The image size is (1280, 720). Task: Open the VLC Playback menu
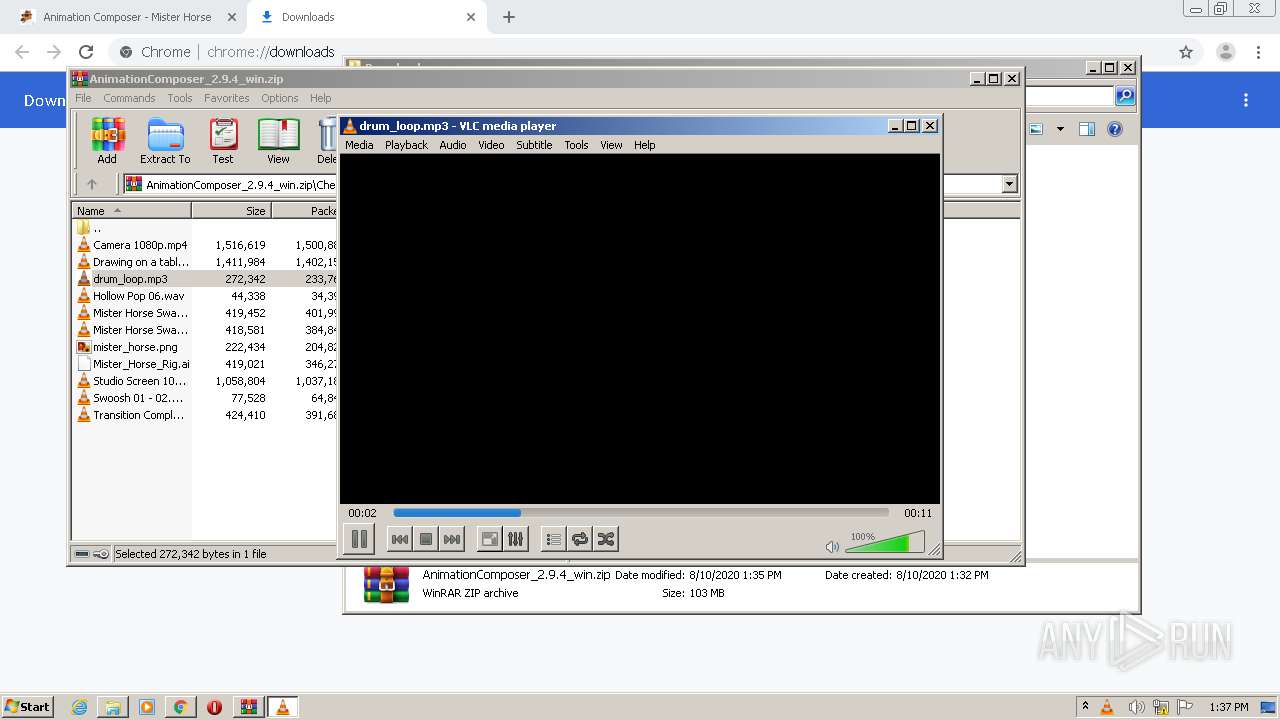click(x=406, y=145)
